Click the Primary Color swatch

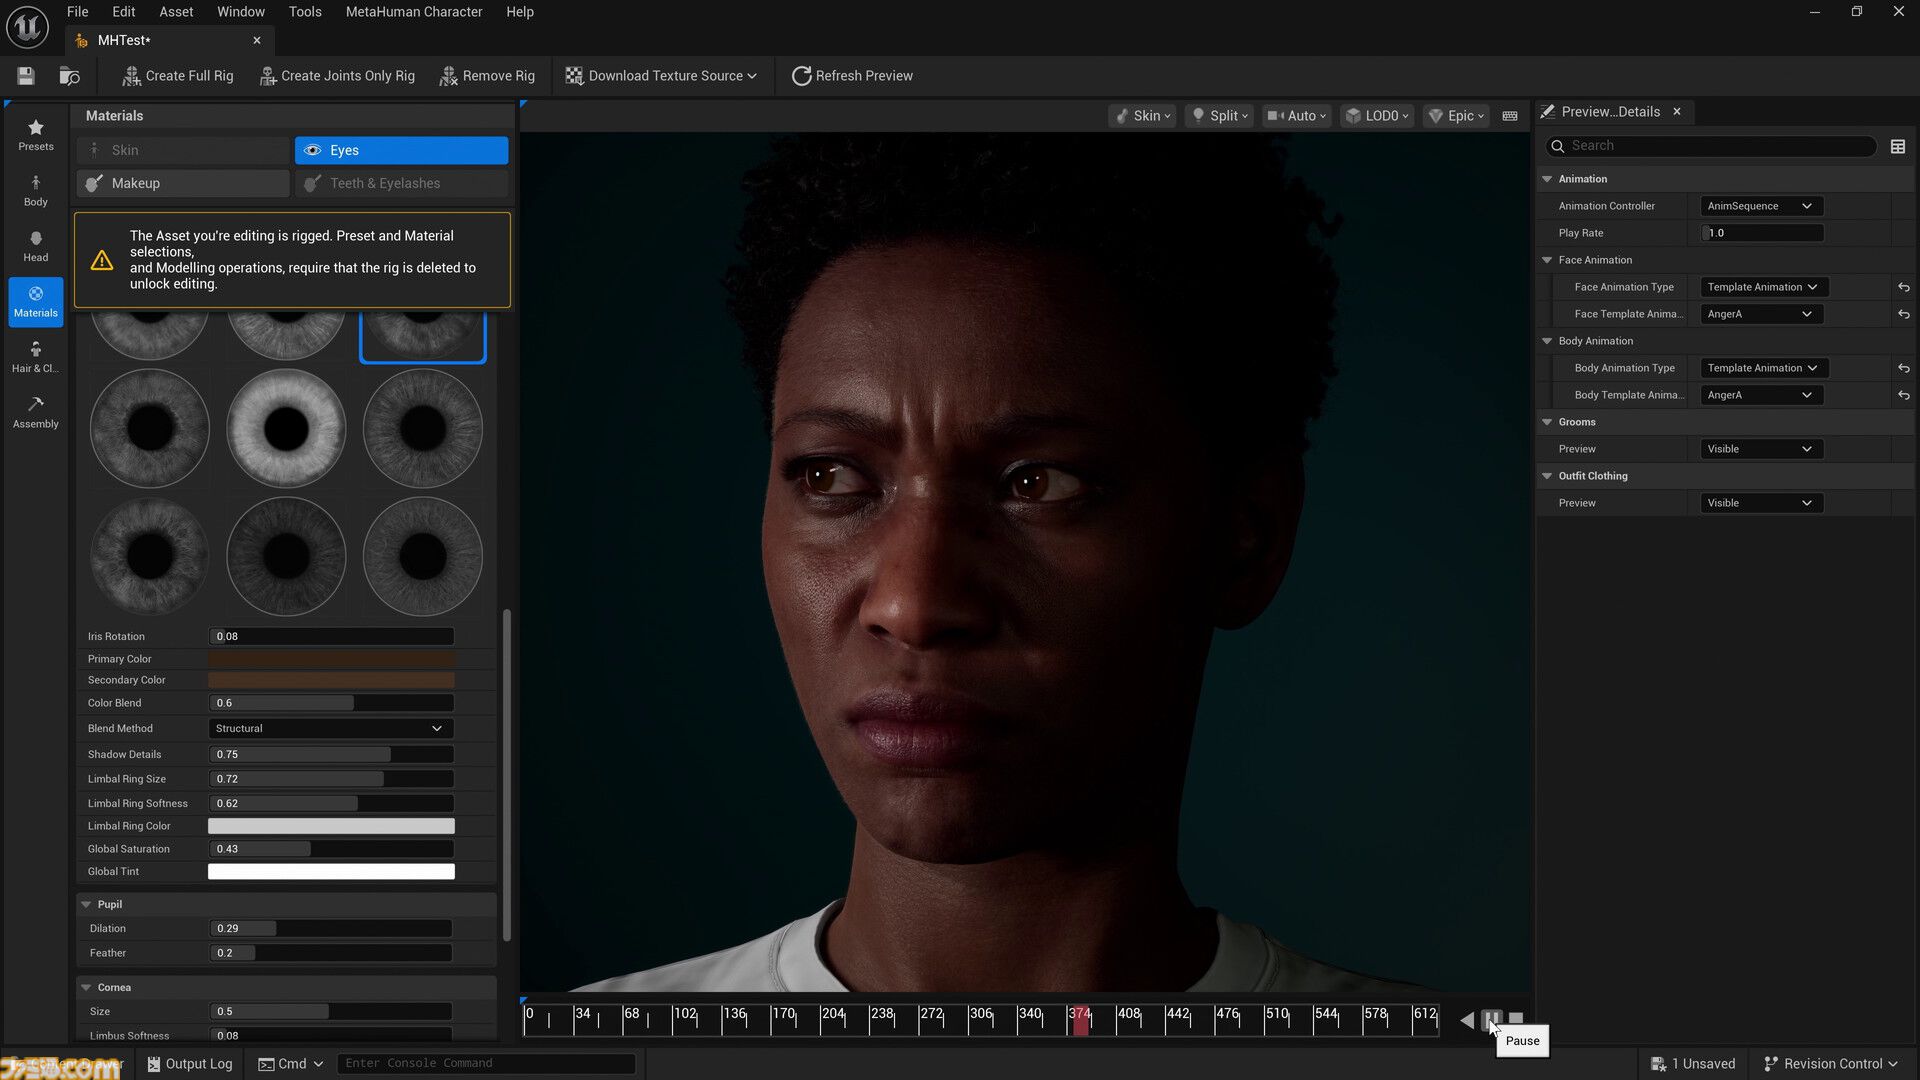[x=331, y=659]
